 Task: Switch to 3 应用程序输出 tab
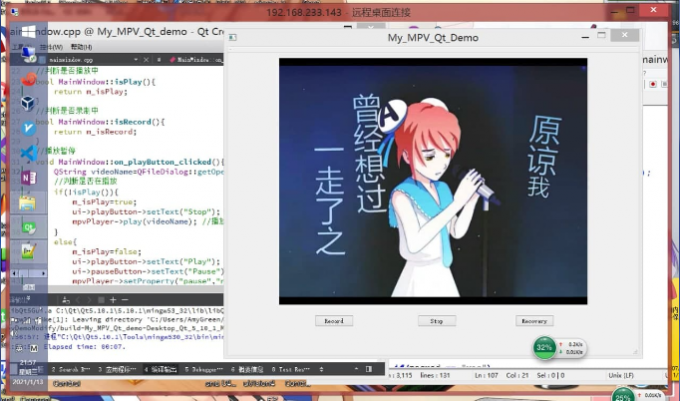click(x=117, y=369)
